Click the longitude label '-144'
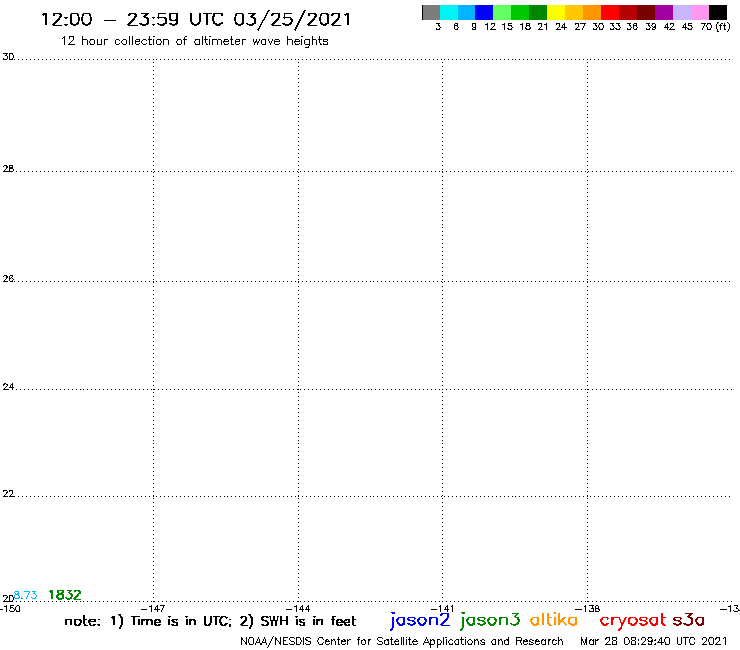740x650 pixels. [298, 608]
